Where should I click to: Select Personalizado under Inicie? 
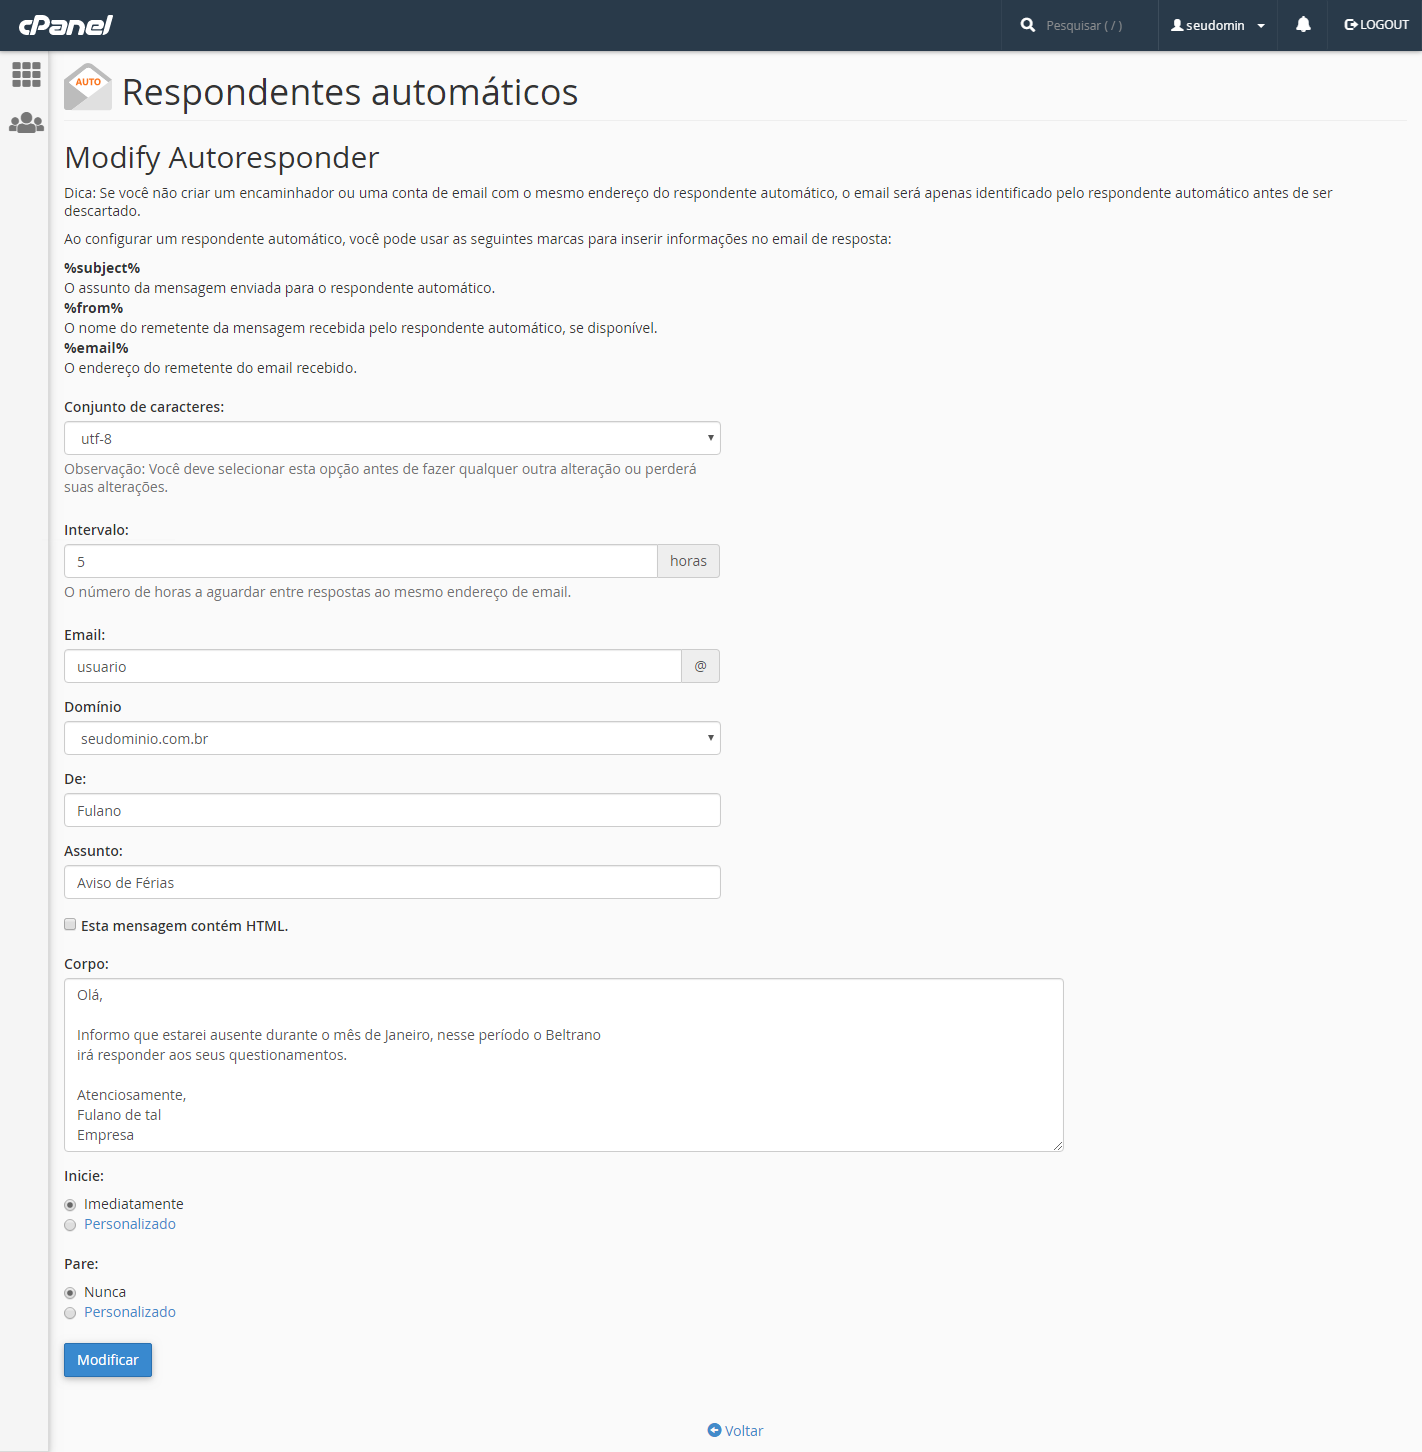(x=70, y=1225)
